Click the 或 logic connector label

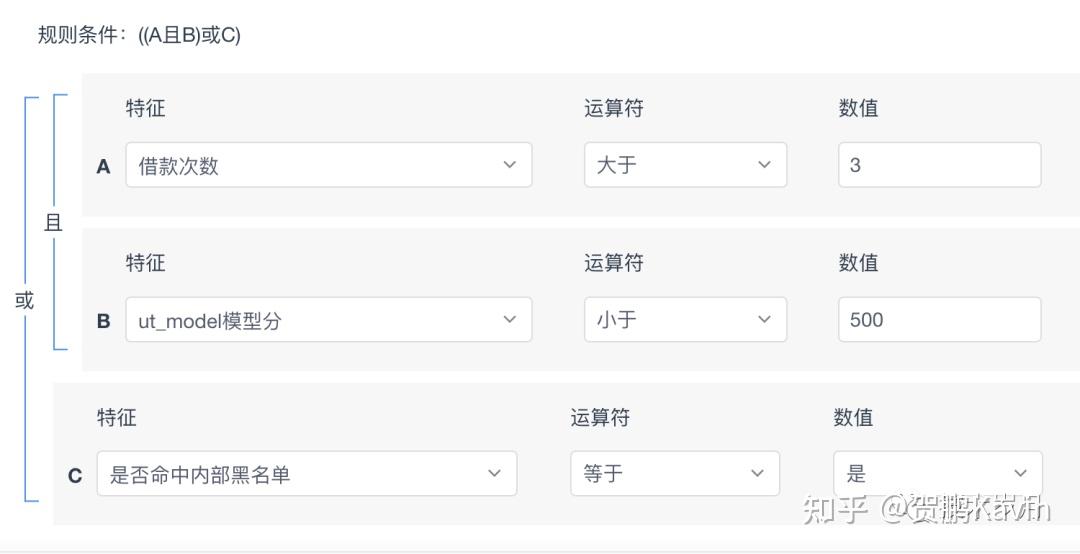(x=24, y=300)
